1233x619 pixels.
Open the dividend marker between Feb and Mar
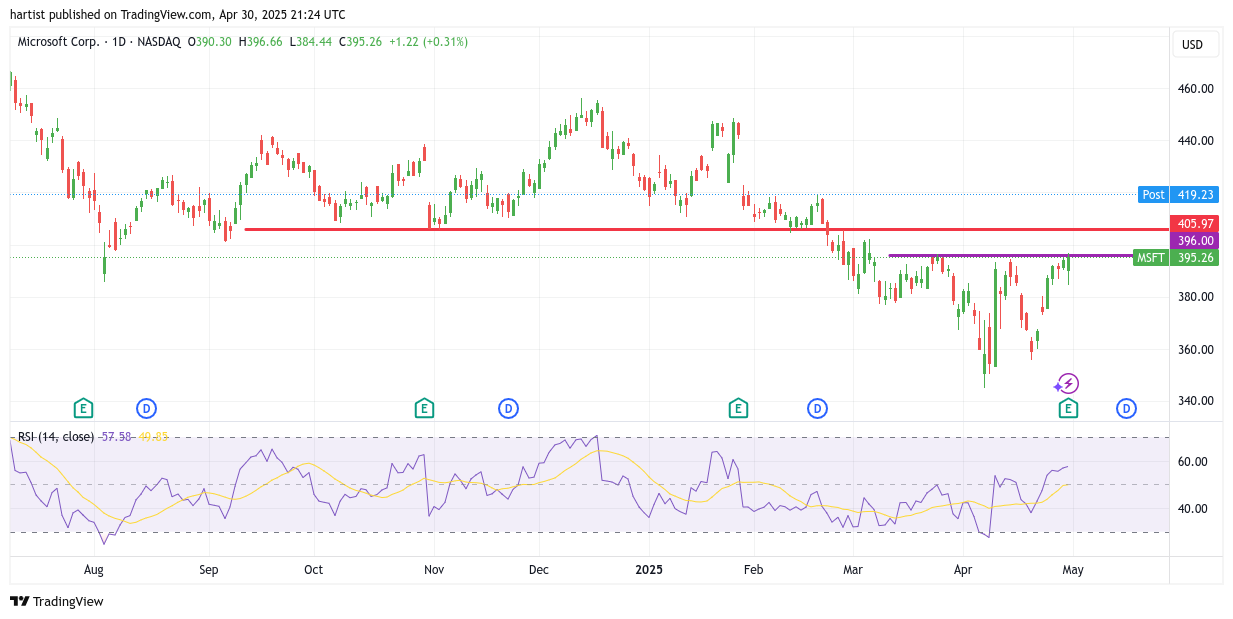818,408
